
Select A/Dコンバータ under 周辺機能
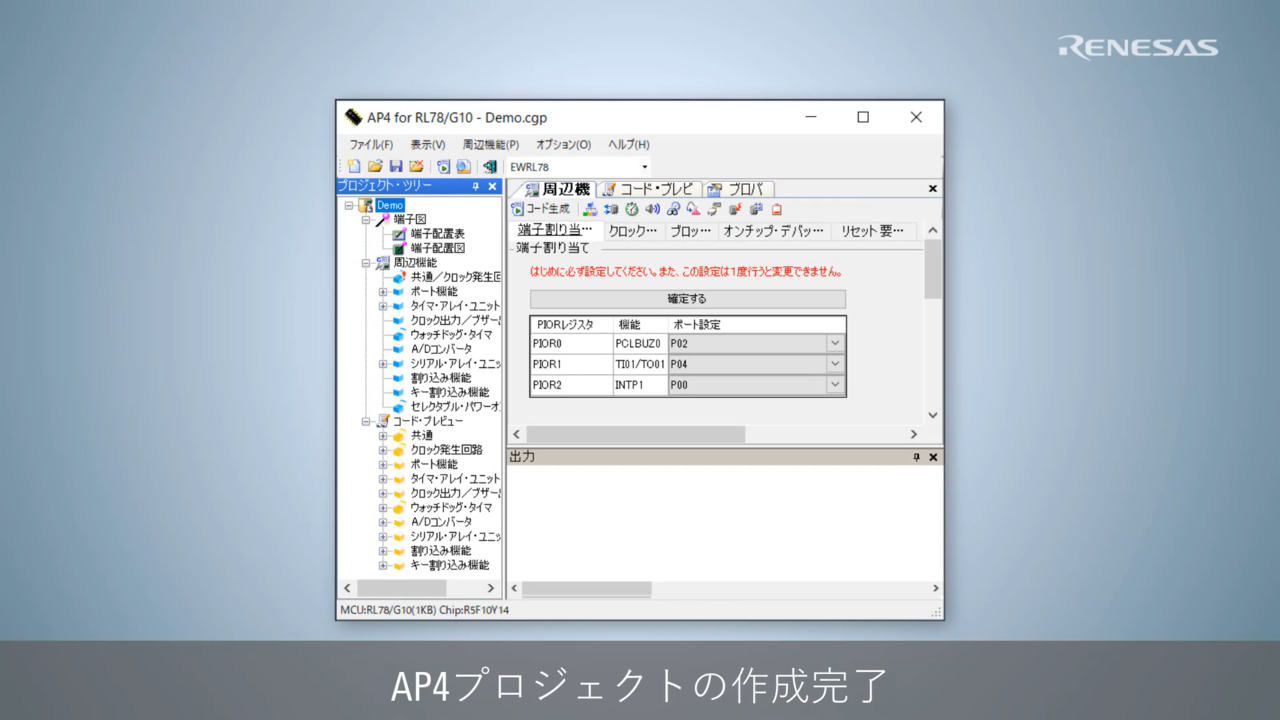click(441, 349)
